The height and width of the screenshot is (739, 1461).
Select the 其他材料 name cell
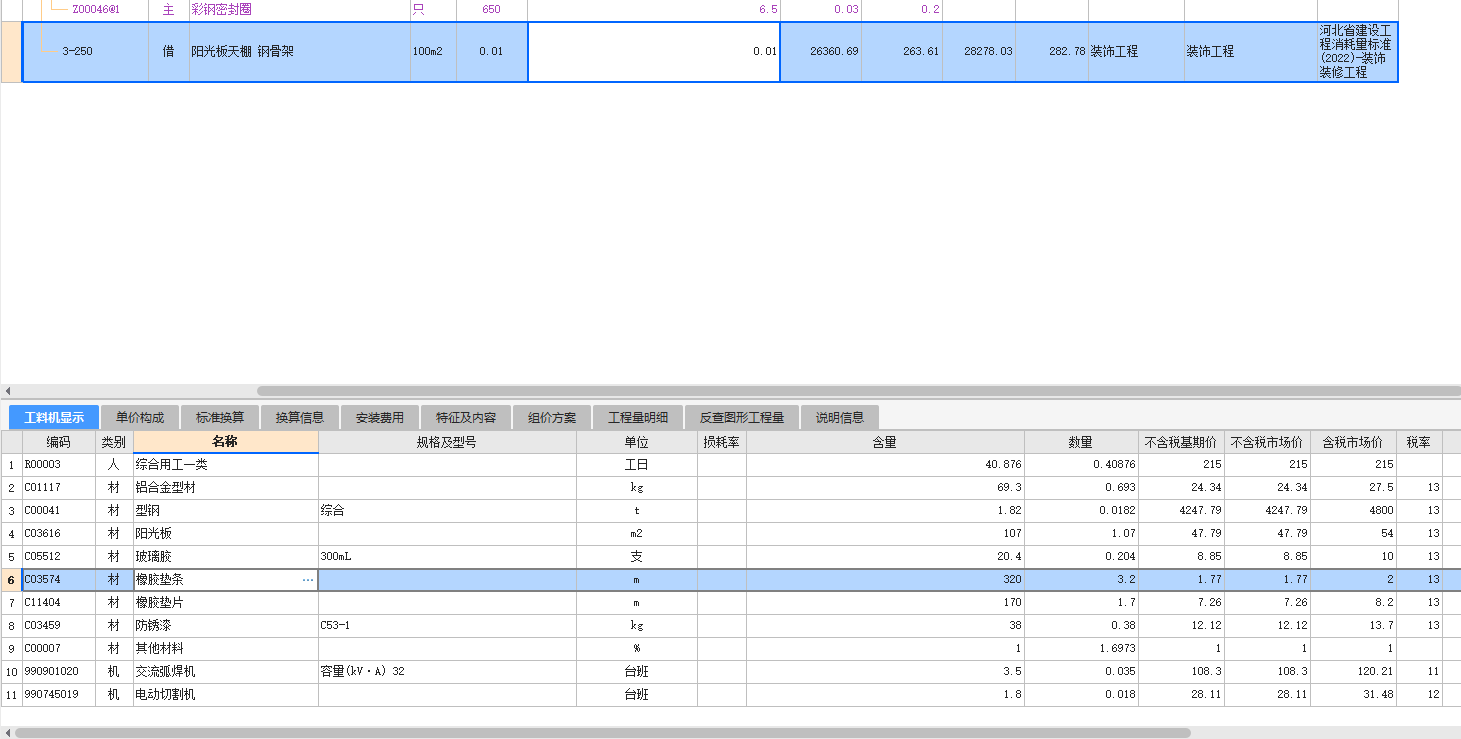pos(225,649)
